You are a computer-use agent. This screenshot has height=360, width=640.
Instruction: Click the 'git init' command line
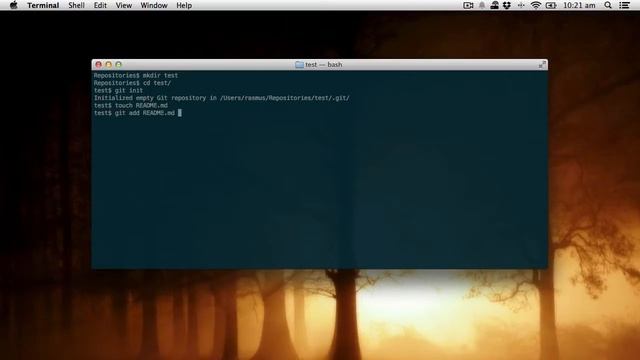click(x=118, y=91)
